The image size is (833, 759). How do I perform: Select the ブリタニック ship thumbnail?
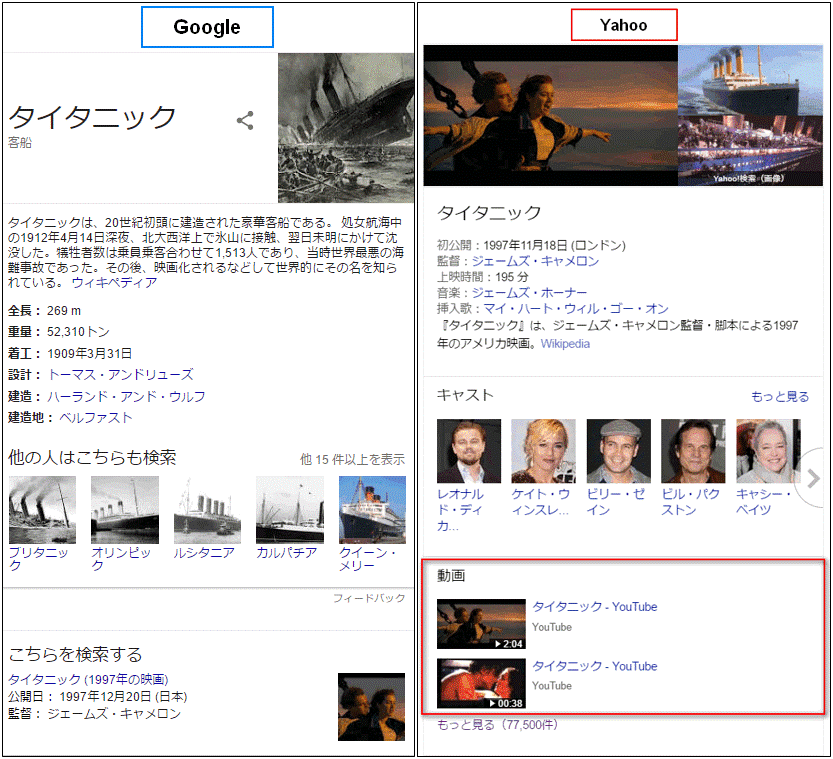coord(42,510)
